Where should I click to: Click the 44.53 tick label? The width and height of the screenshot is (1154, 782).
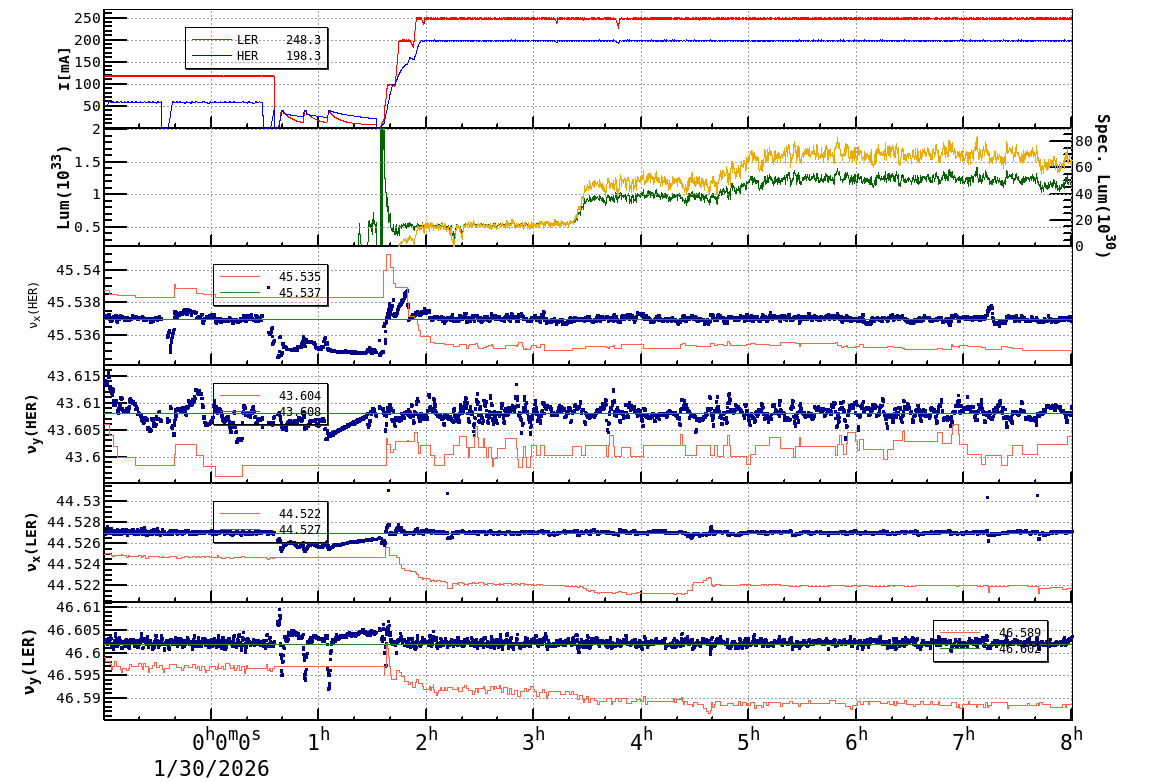[79, 501]
